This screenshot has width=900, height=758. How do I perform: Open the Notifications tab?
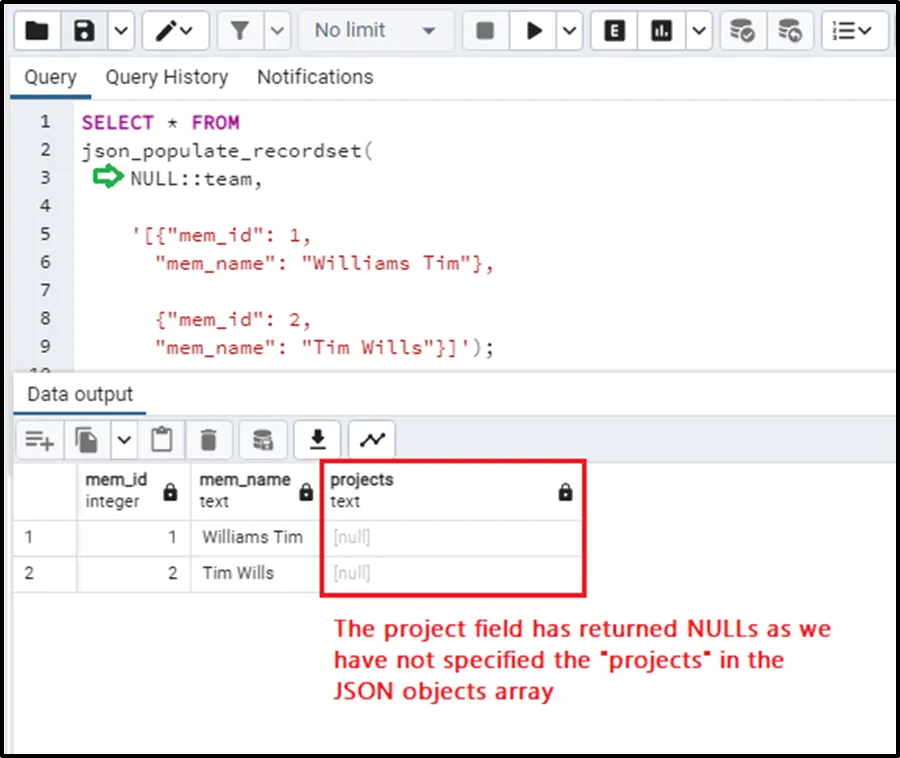(x=314, y=77)
